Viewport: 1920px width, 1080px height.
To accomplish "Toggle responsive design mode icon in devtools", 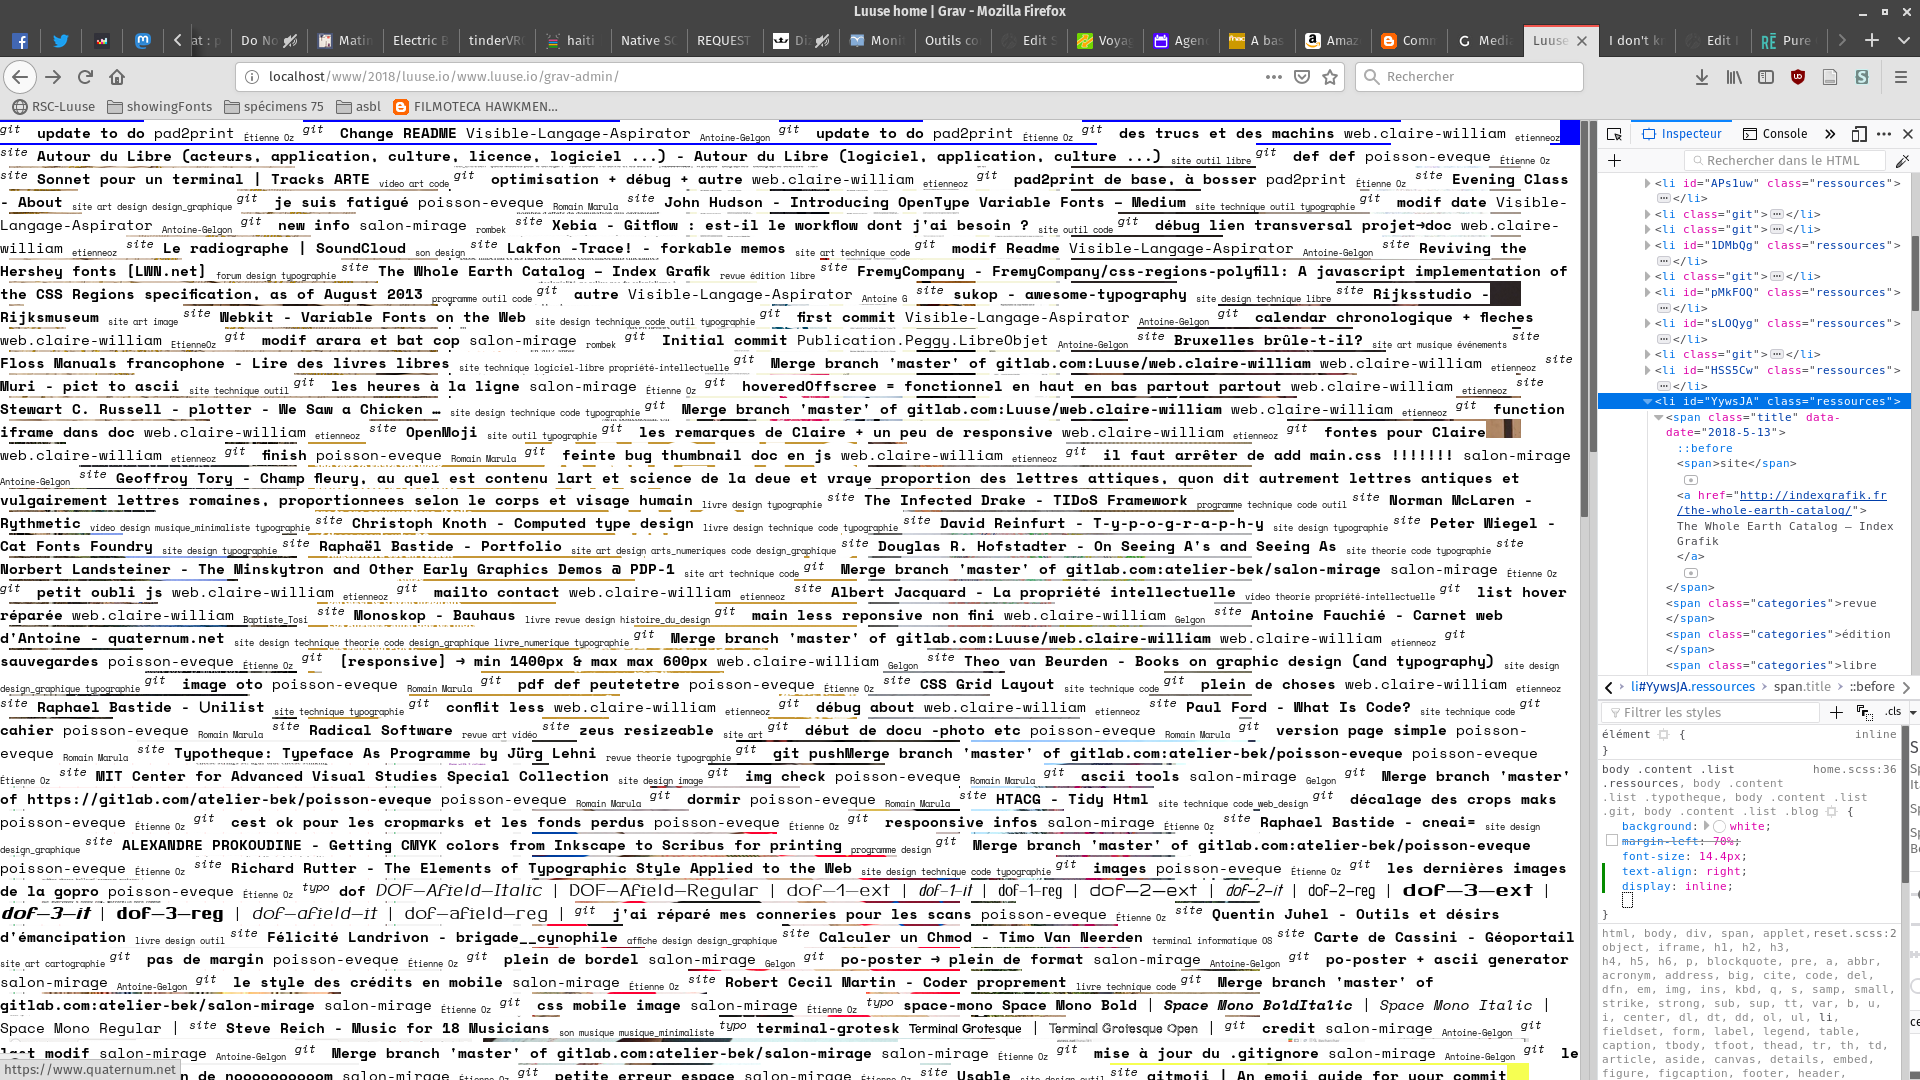I will [x=1859, y=134].
